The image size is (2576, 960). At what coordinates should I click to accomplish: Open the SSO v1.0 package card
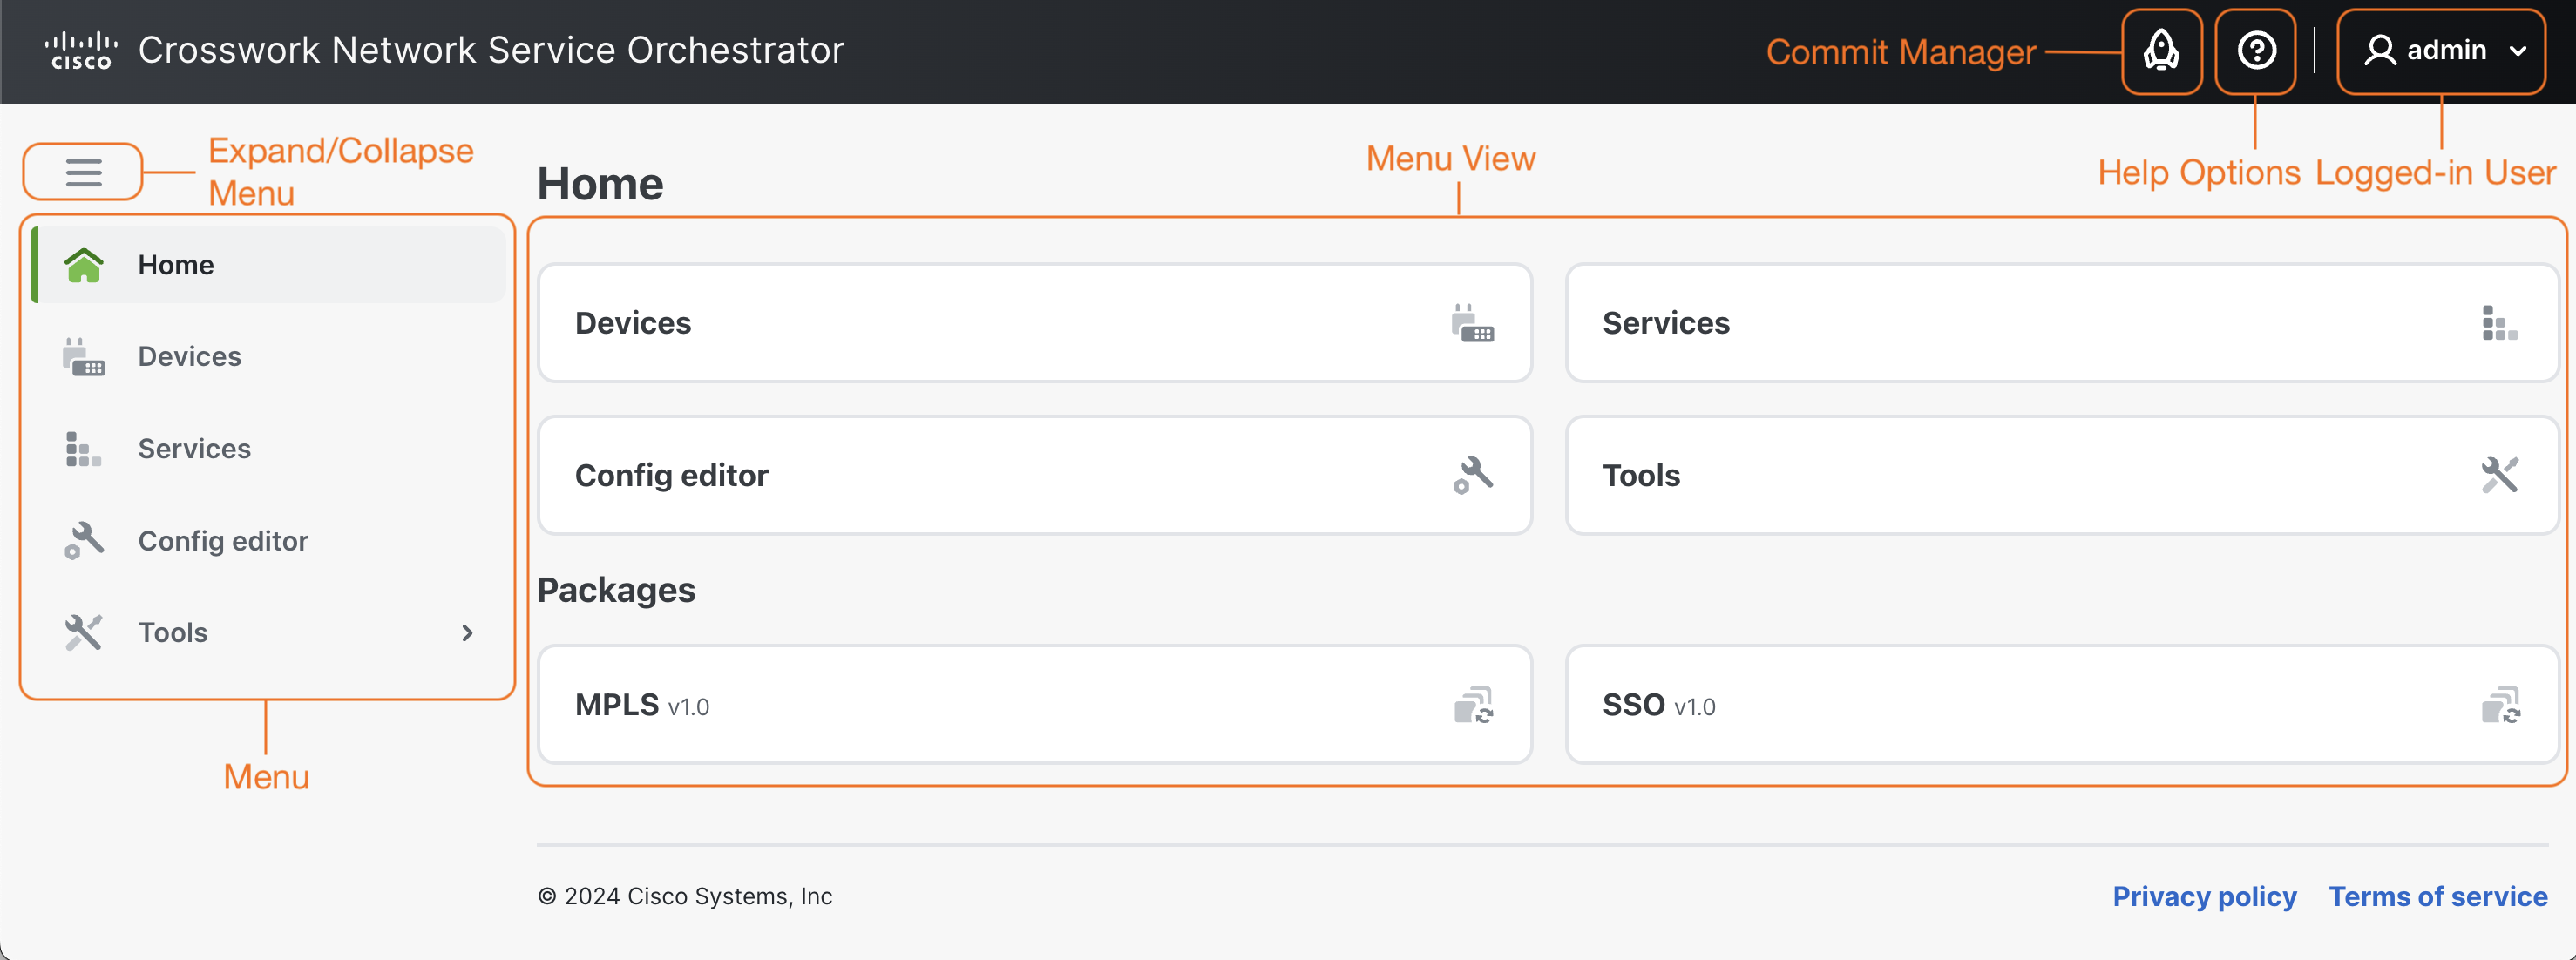click(2061, 705)
